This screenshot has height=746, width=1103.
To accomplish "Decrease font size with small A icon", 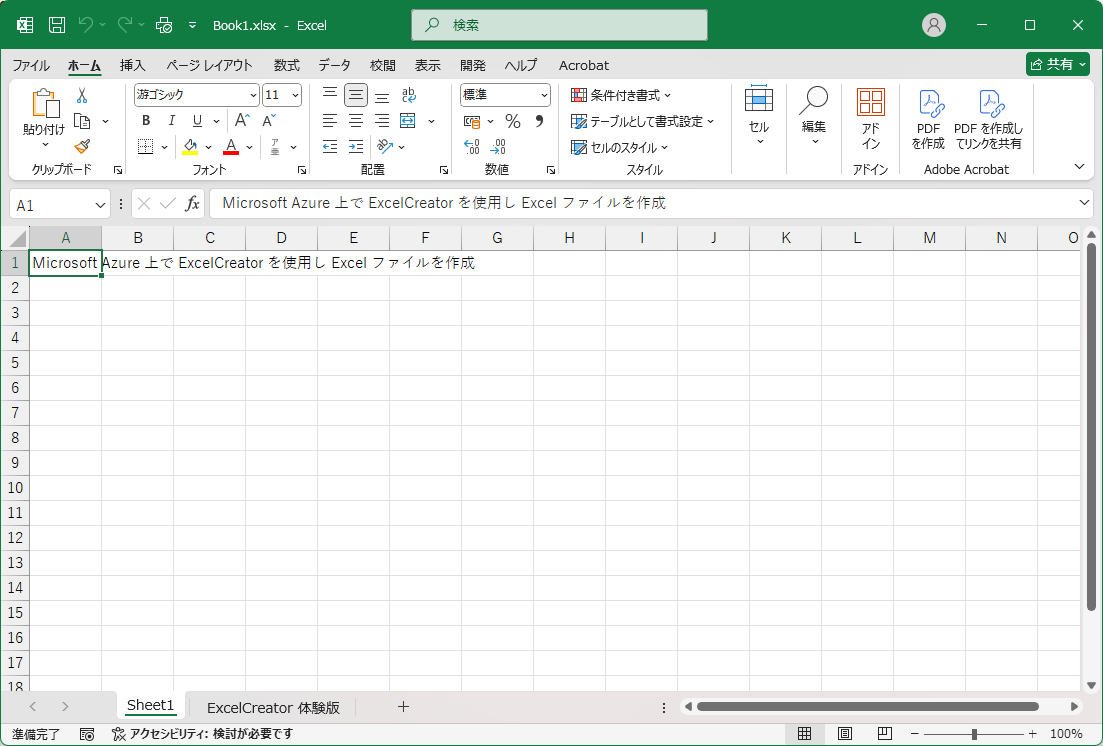I will point(269,120).
